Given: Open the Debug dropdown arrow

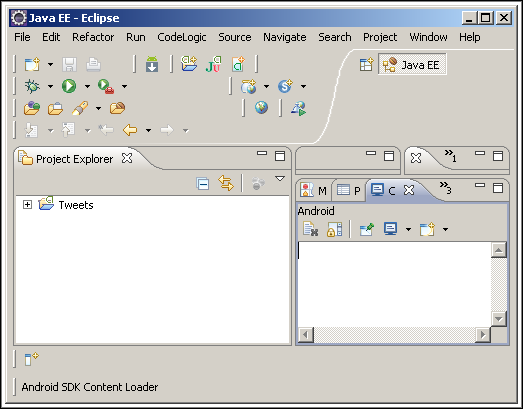Looking at the screenshot, I should coord(50,86).
